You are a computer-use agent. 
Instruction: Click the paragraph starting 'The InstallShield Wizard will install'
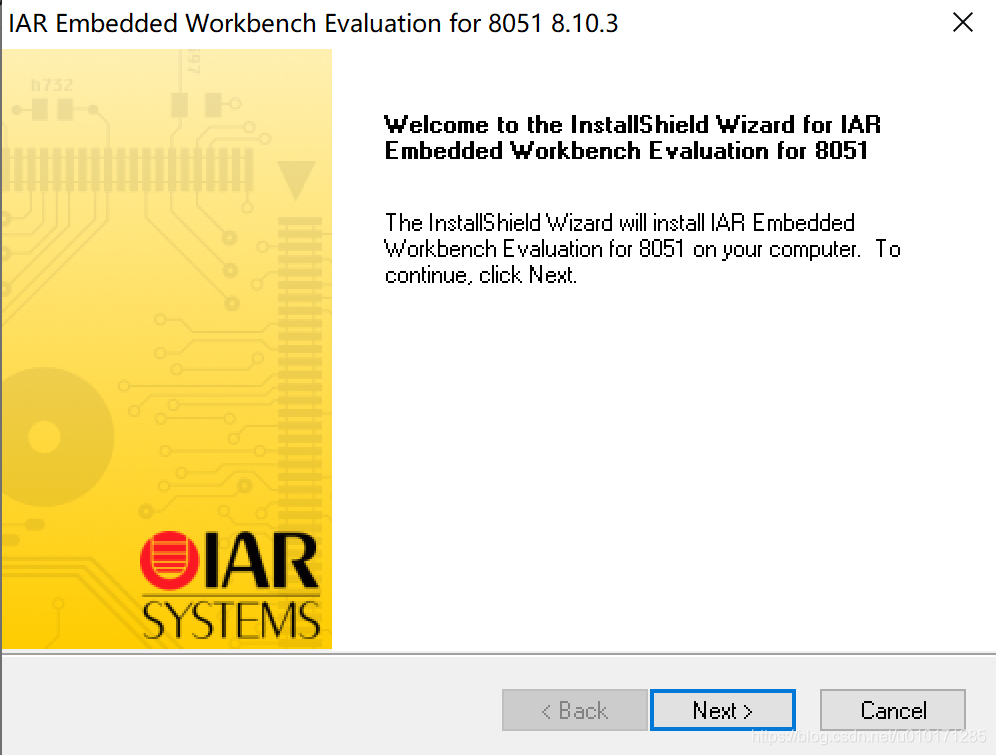click(642, 249)
